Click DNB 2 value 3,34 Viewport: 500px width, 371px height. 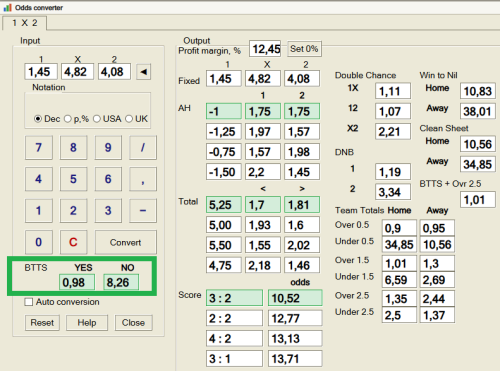393,192
